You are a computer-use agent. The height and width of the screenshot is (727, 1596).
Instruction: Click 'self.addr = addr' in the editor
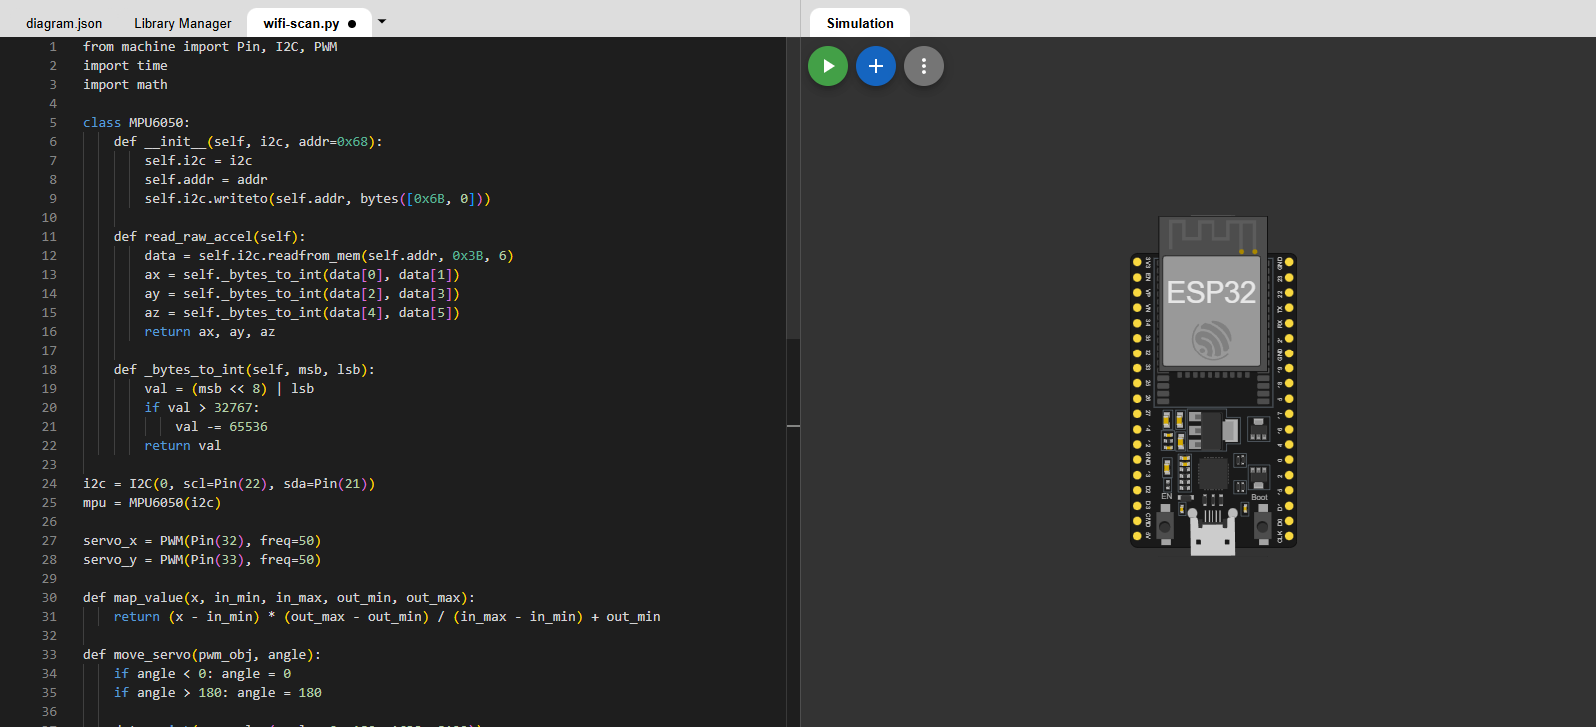point(206,180)
